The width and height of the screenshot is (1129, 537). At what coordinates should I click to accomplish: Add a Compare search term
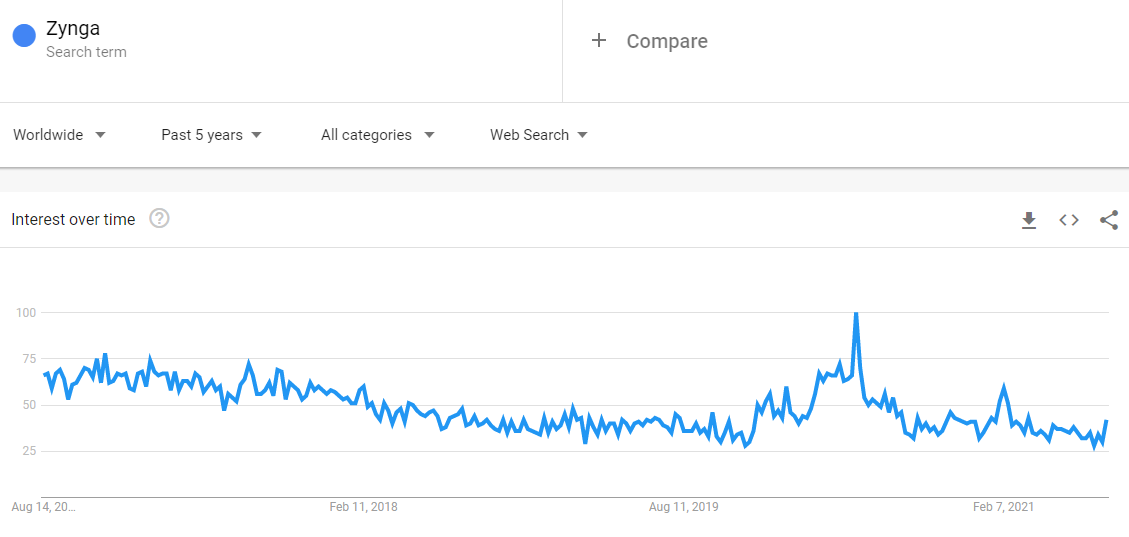[x=667, y=41]
